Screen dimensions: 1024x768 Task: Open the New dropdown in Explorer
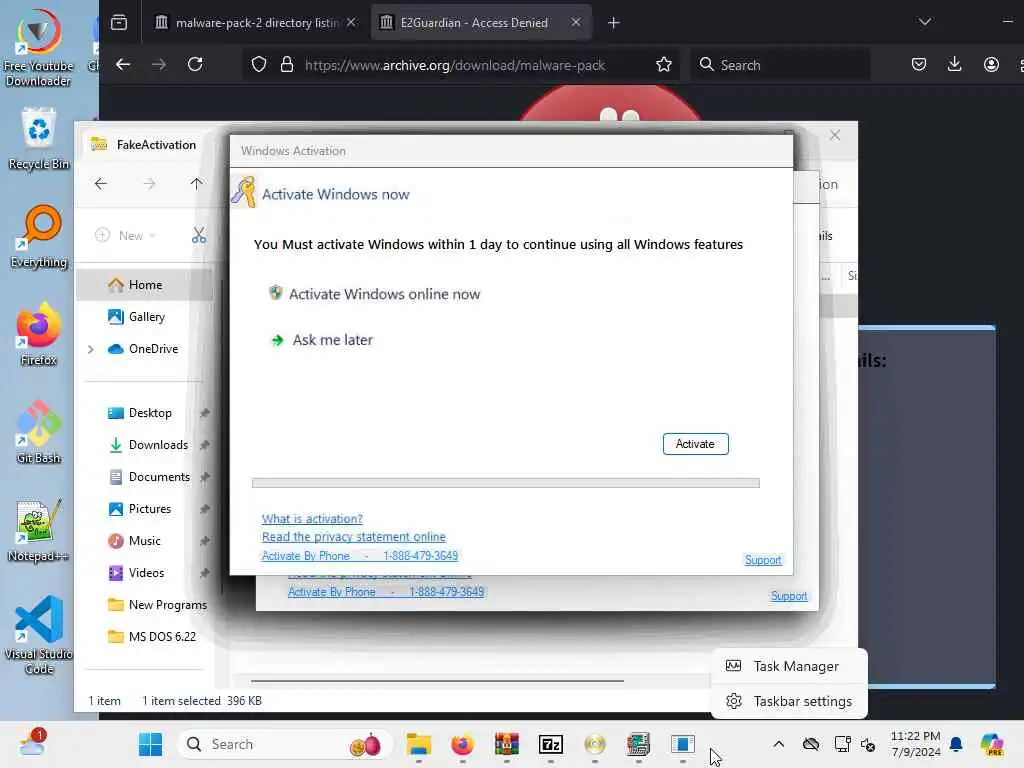point(125,235)
